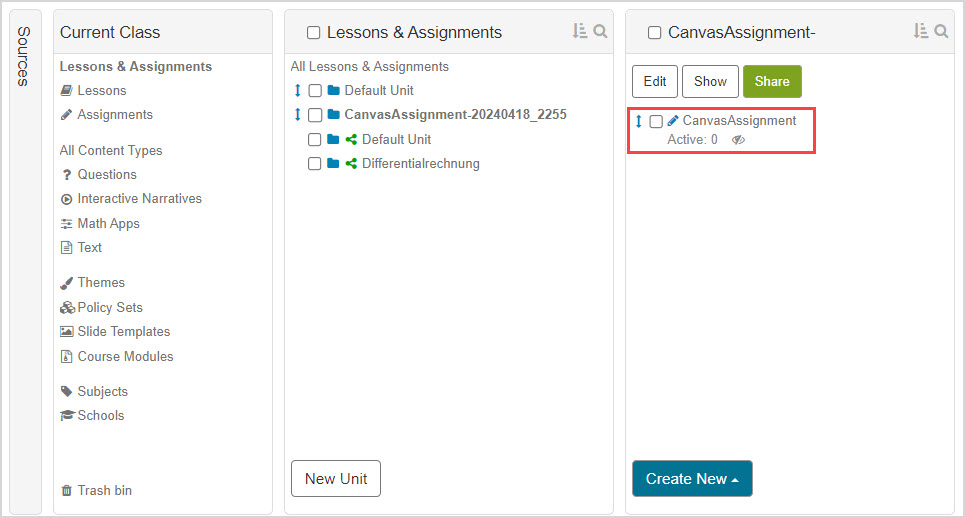Open search in the CanvasAssignment panel
This screenshot has width=965, height=518.
click(941, 32)
